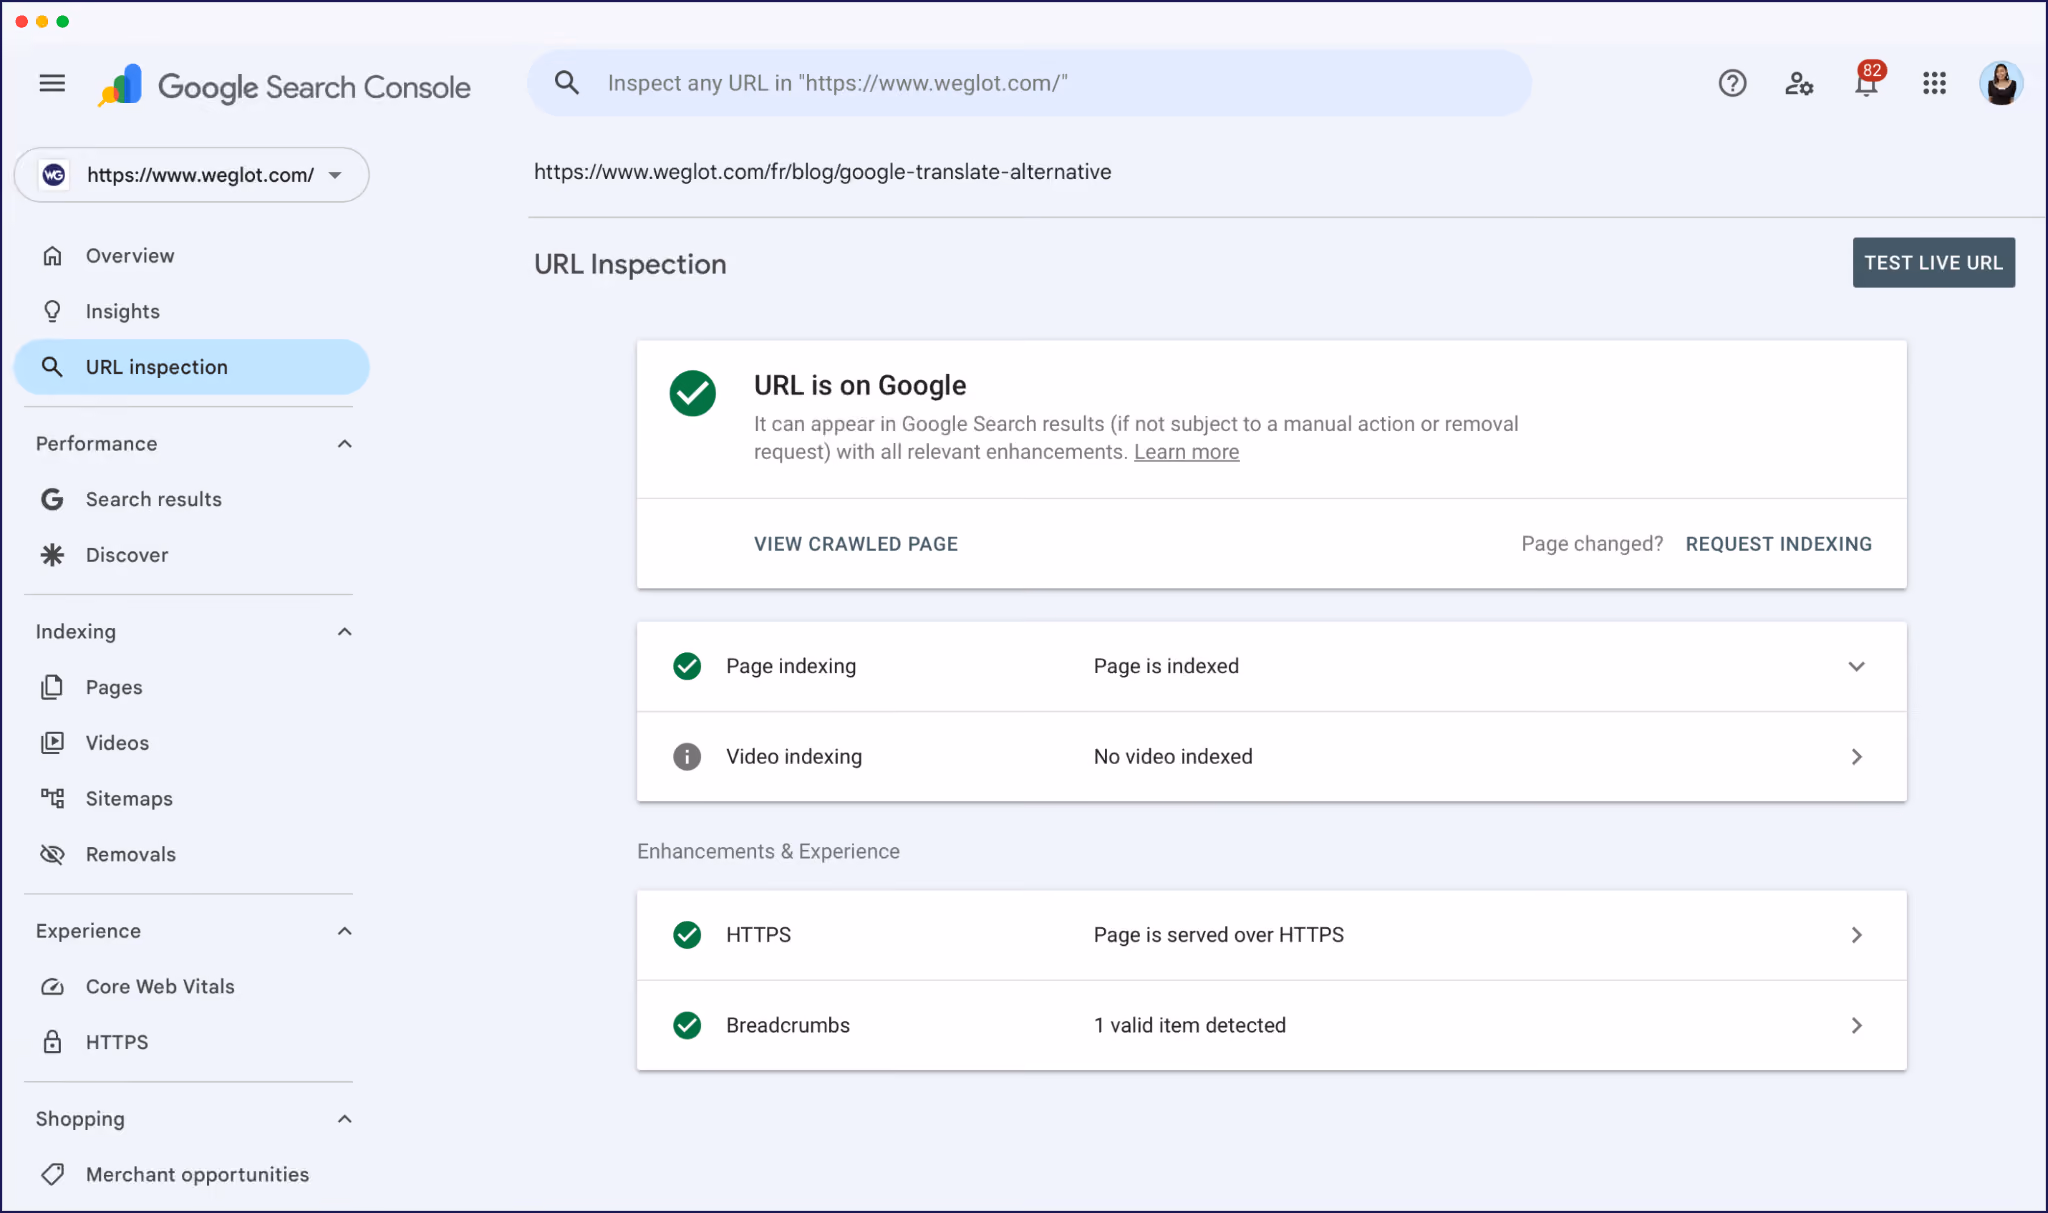The width and height of the screenshot is (2048, 1213).
Task: Click No video indexed status text
Action: (1173, 757)
